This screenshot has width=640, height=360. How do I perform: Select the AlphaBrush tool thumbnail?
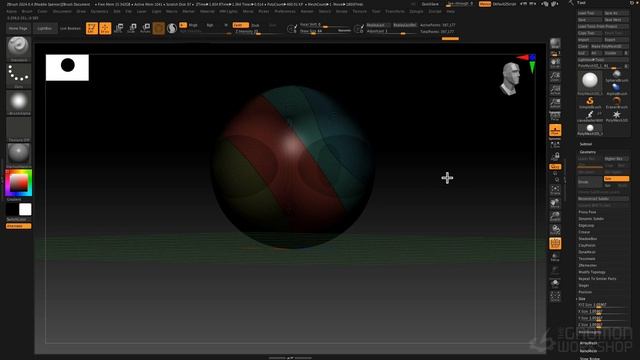coord(616,89)
